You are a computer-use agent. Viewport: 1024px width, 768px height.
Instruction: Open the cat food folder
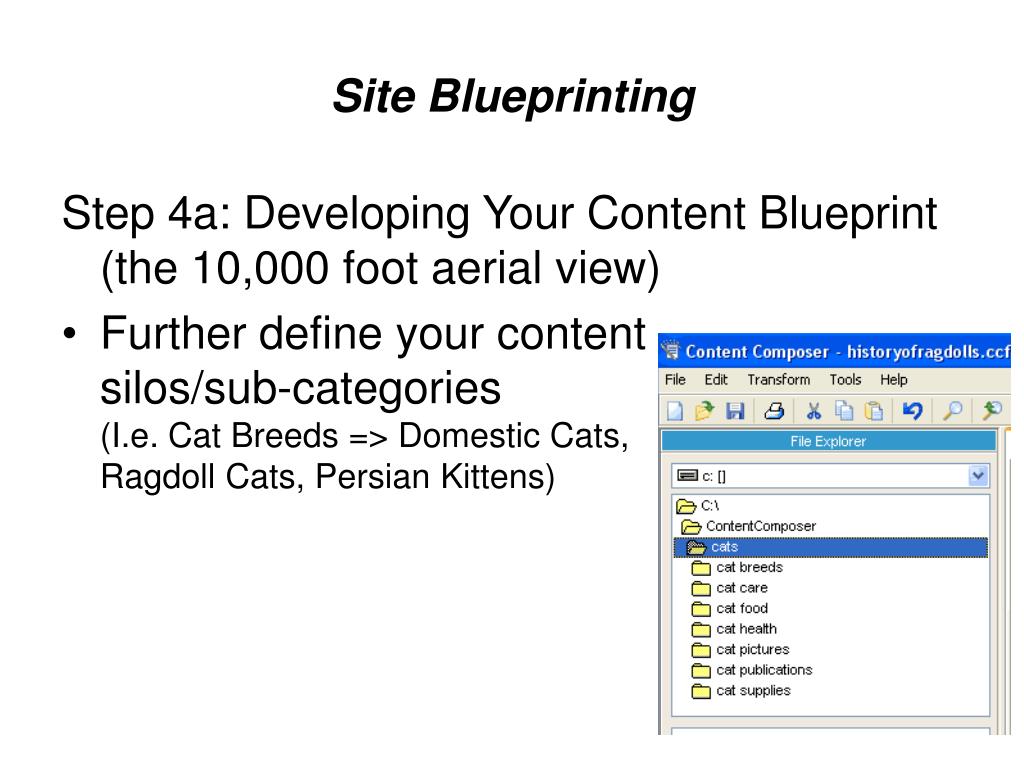[x=729, y=608]
